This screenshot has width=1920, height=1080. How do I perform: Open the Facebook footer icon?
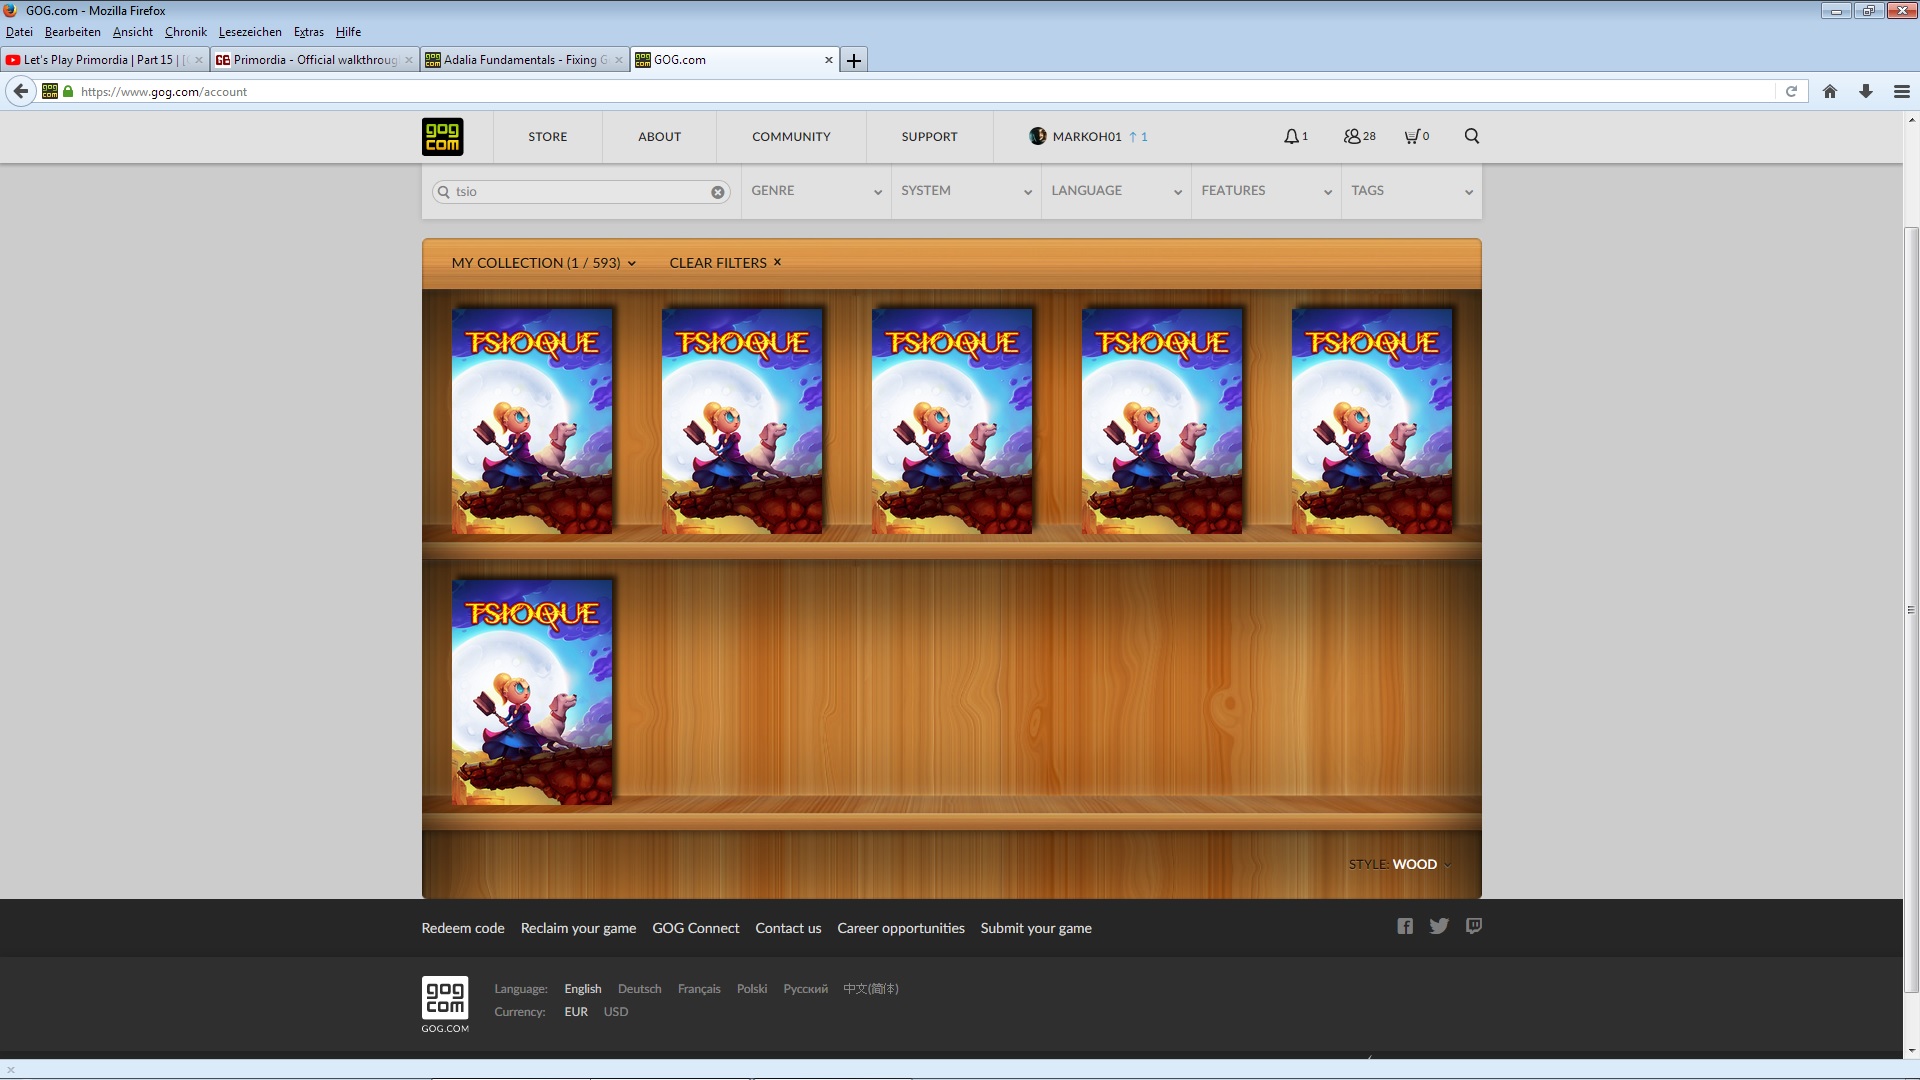click(x=1405, y=927)
